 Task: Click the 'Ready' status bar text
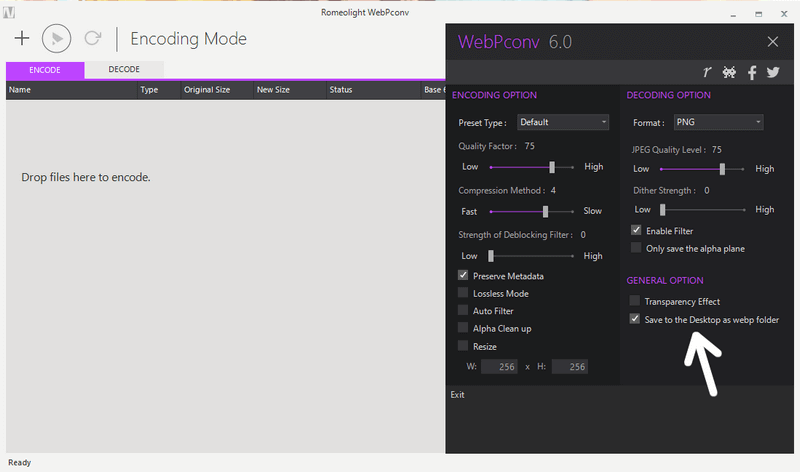(19, 462)
